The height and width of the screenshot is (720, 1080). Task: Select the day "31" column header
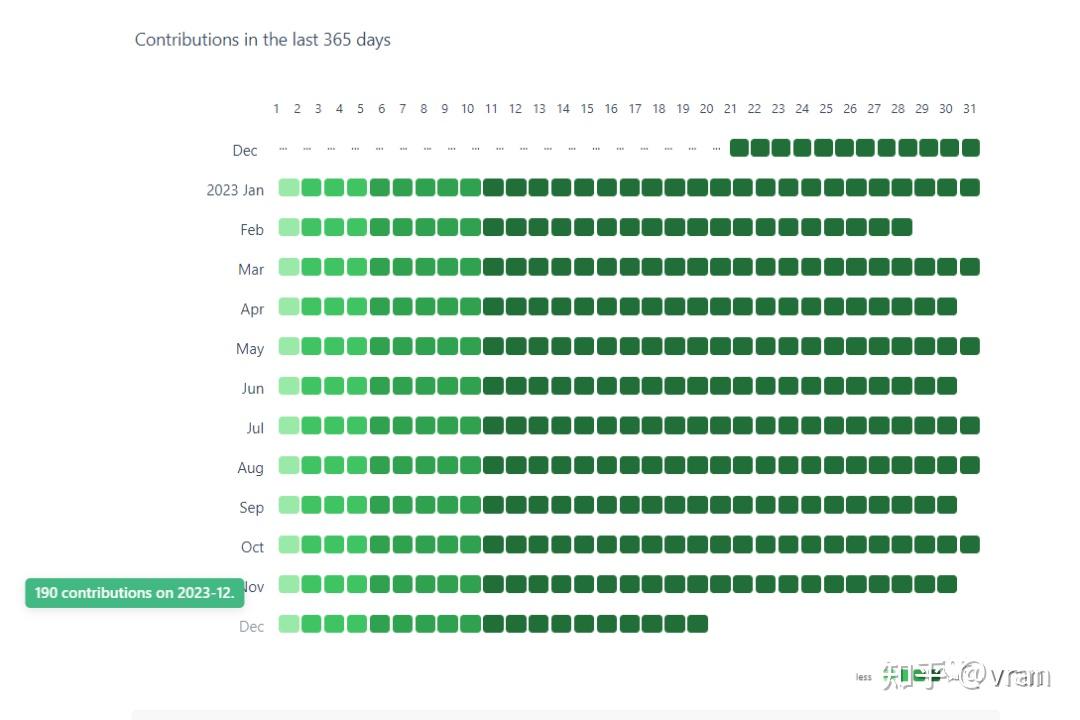point(969,109)
